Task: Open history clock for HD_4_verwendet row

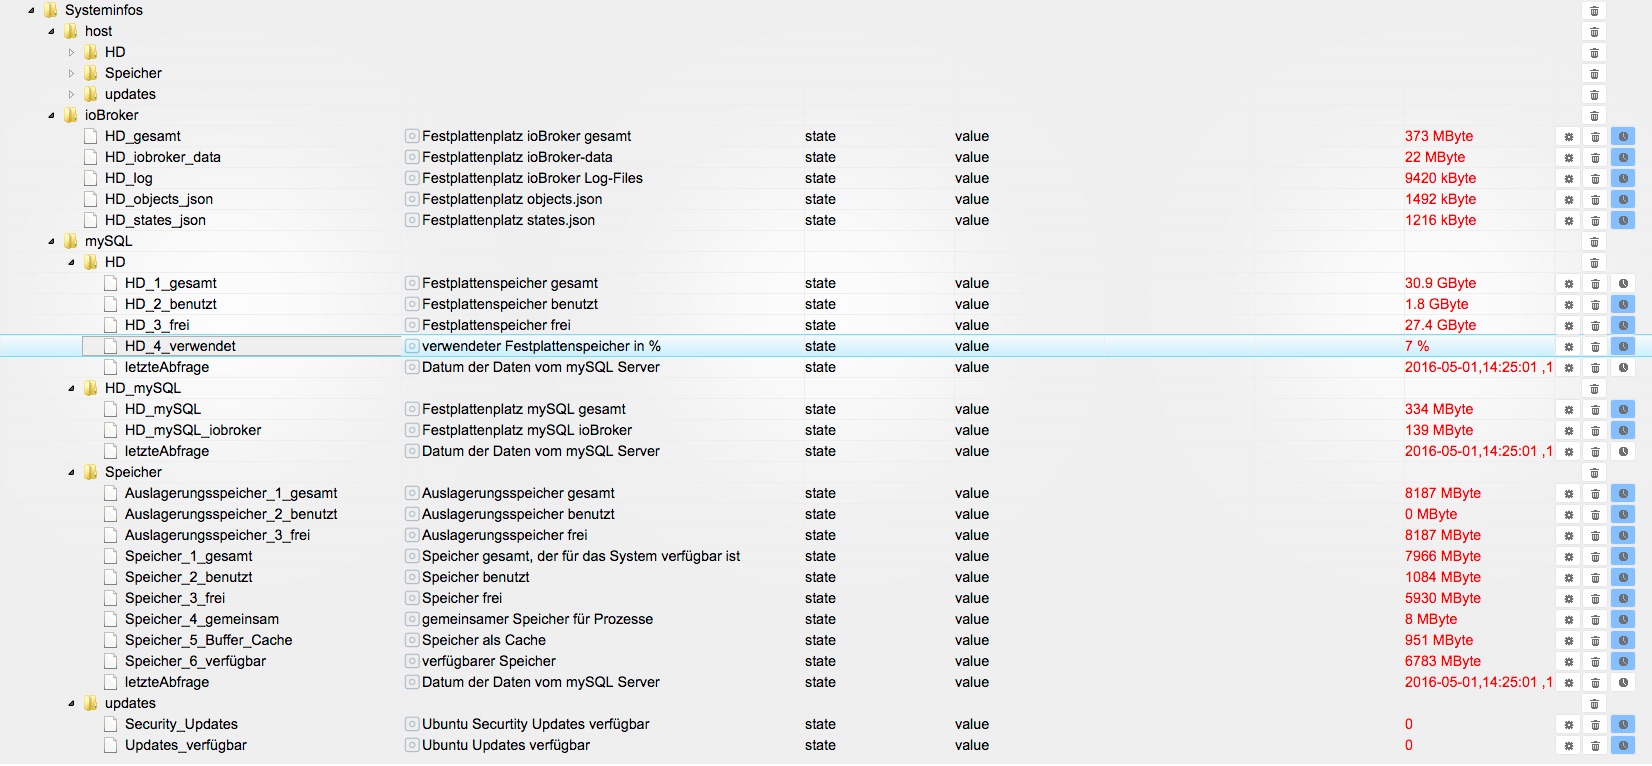Action: click(1623, 347)
